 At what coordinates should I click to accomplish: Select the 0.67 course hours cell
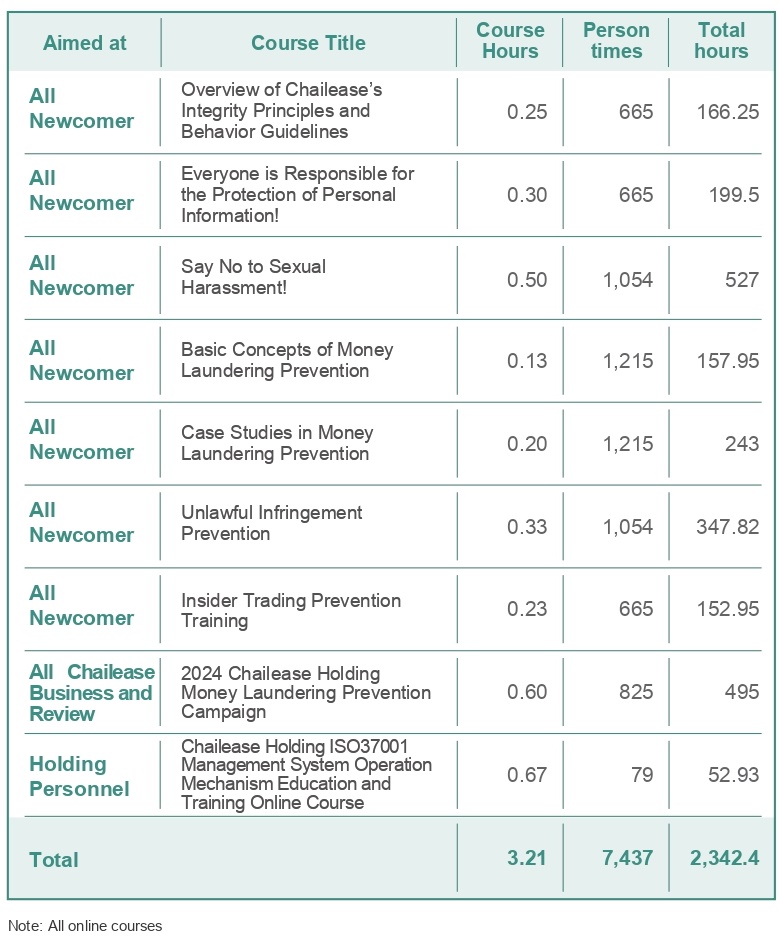click(527, 775)
